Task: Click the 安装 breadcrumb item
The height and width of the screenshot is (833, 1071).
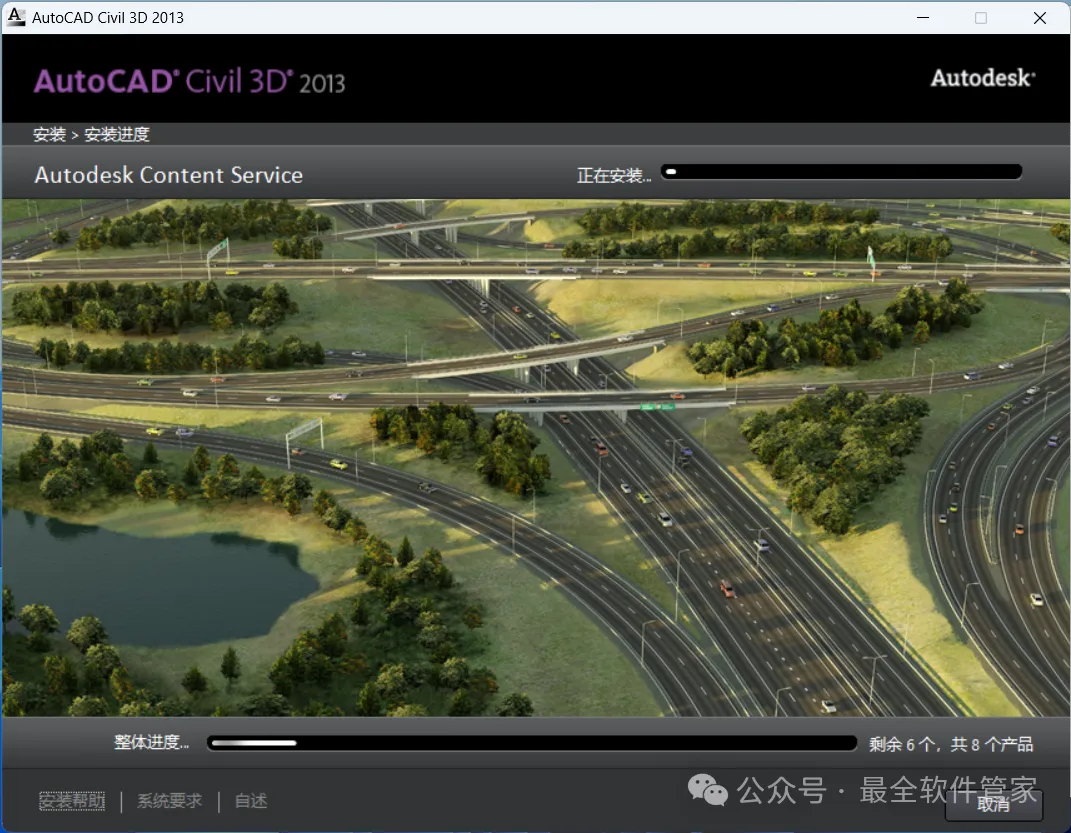Action: coord(49,135)
